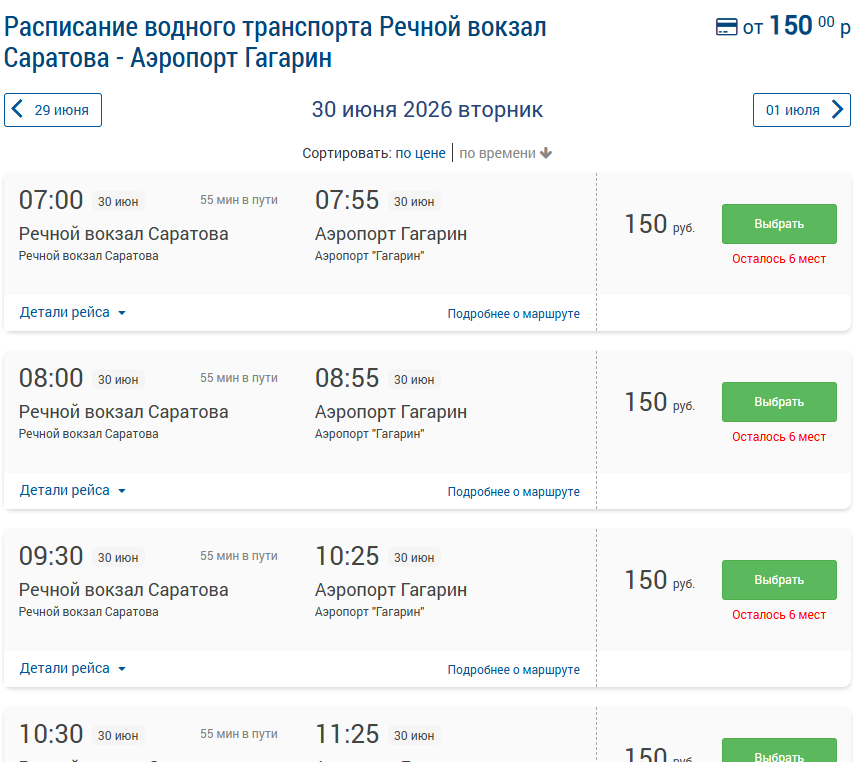Image resolution: width=866 pixels, height=762 pixels.
Task: Click the 07:00 departure time
Action: [x=51, y=200]
